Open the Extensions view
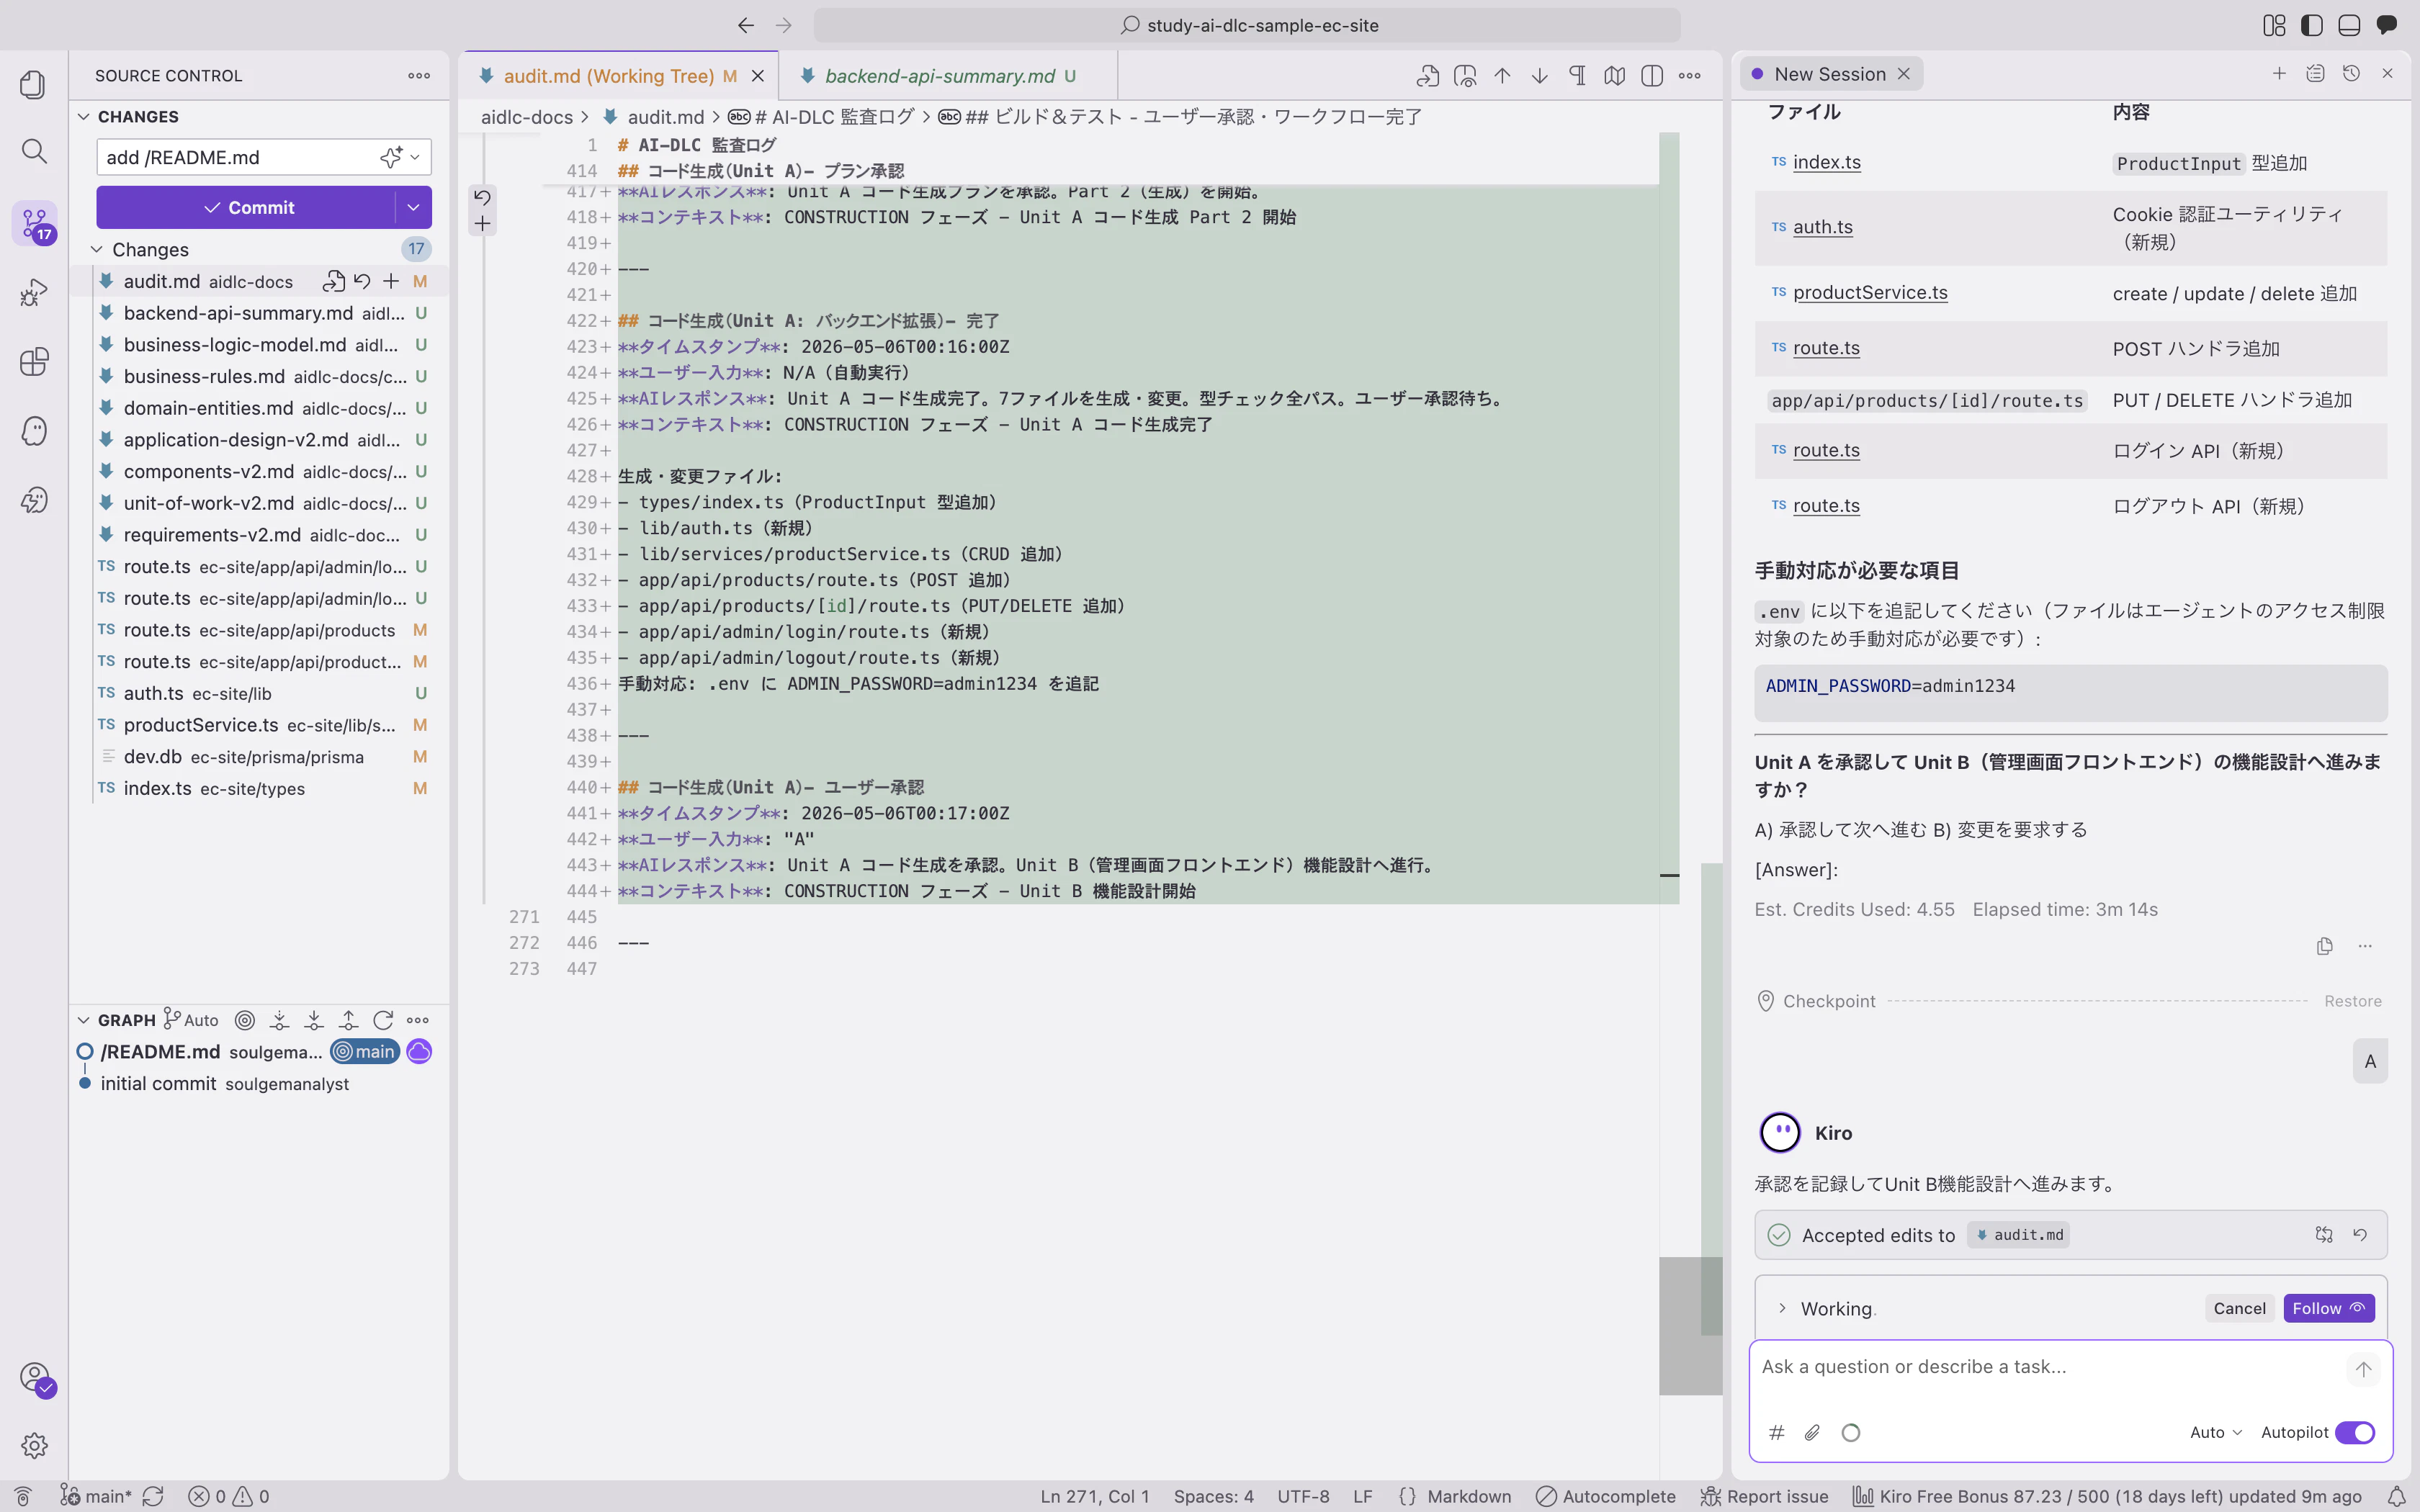 (x=34, y=361)
